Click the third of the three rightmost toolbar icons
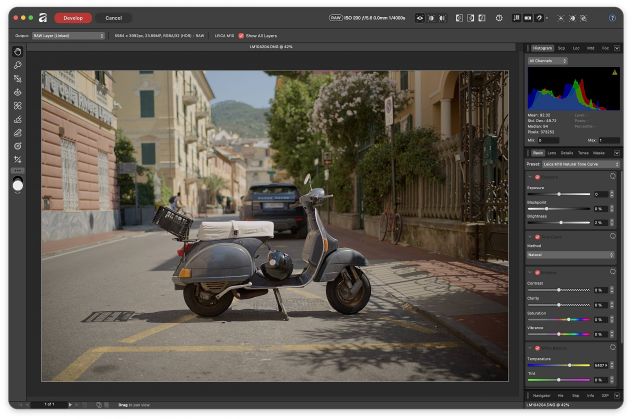 point(583,18)
